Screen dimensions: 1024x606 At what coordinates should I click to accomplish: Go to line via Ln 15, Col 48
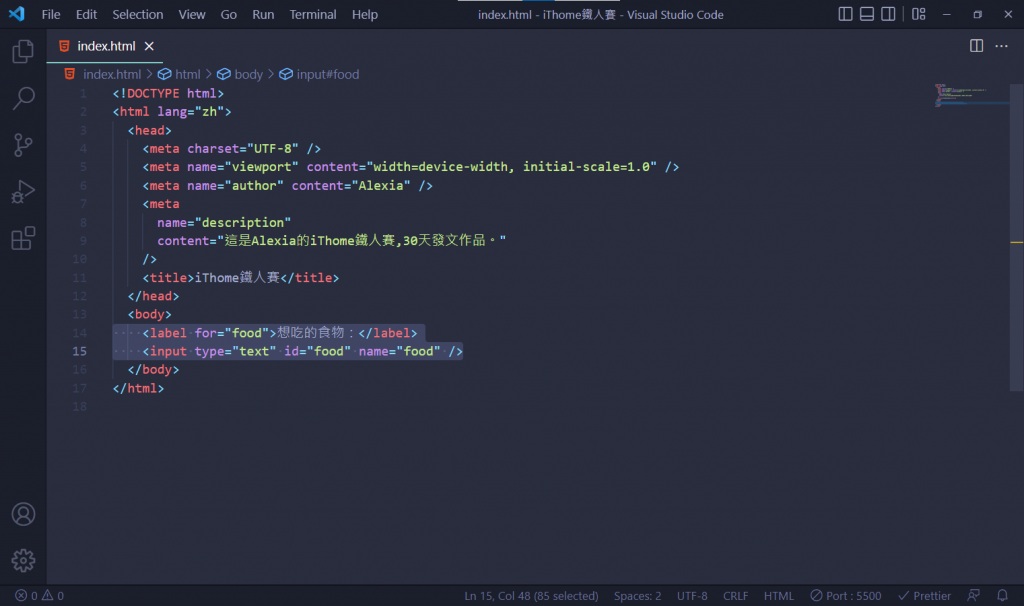click(531, 596)
